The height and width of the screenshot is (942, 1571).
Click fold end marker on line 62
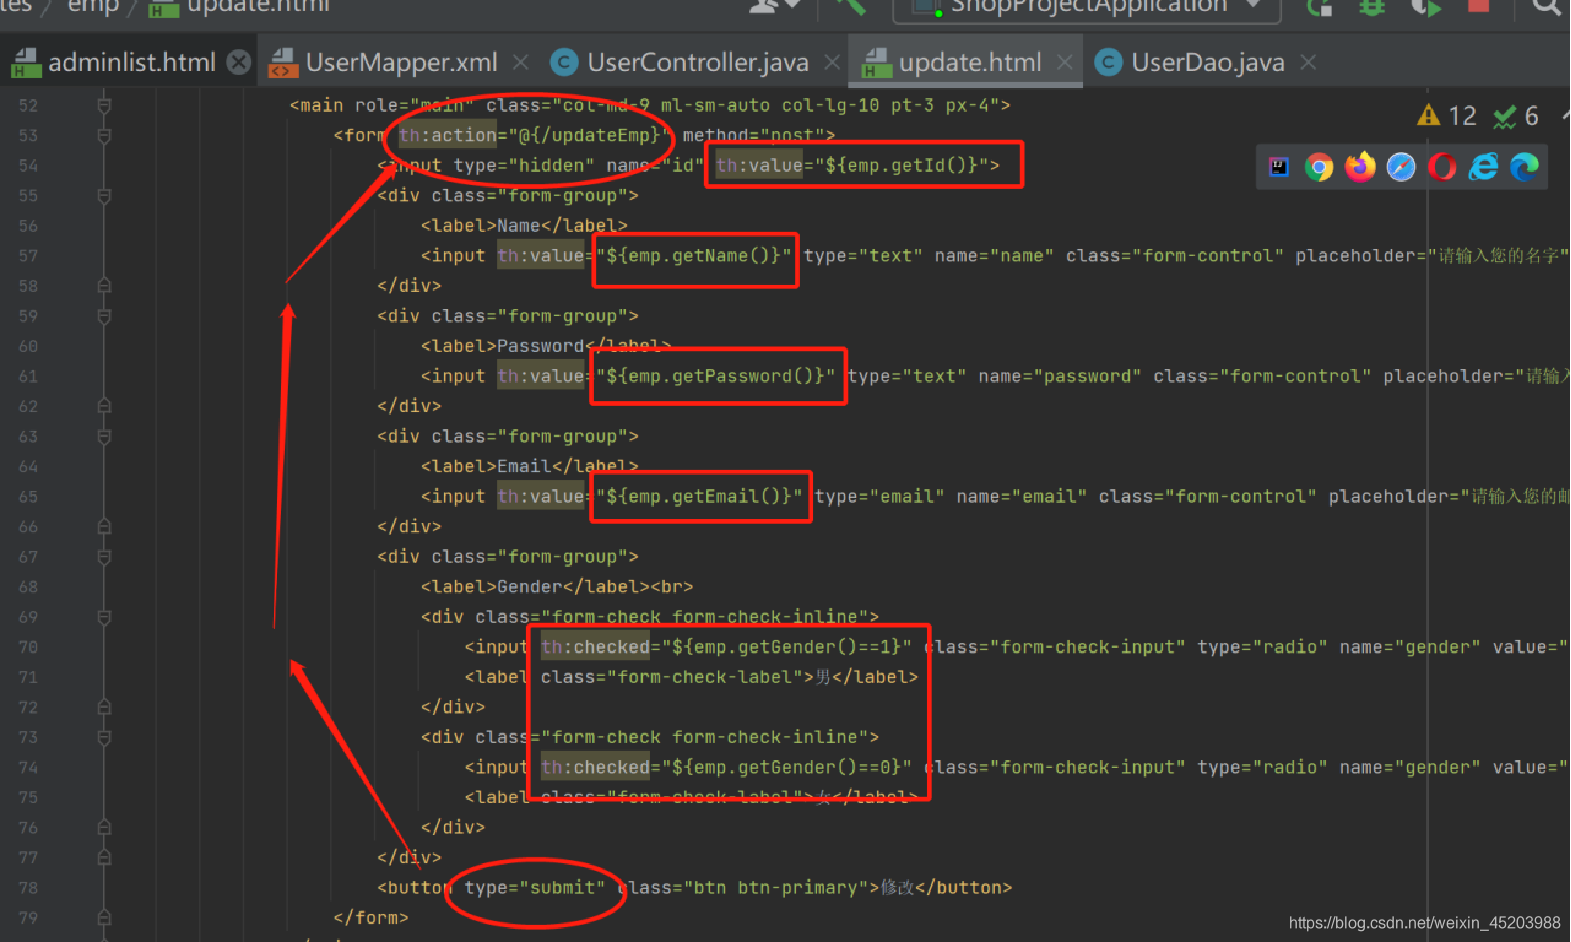(x=104, y=406)
